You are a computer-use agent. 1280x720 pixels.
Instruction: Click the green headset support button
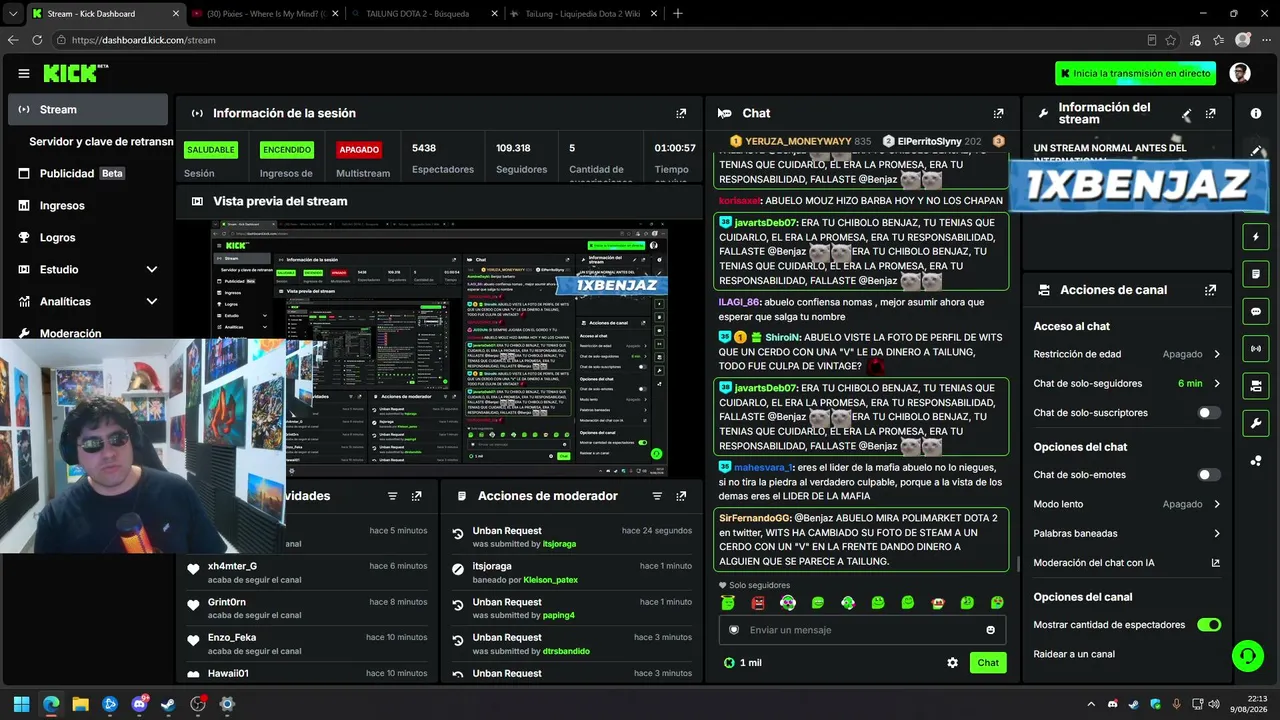point(1247,656)
